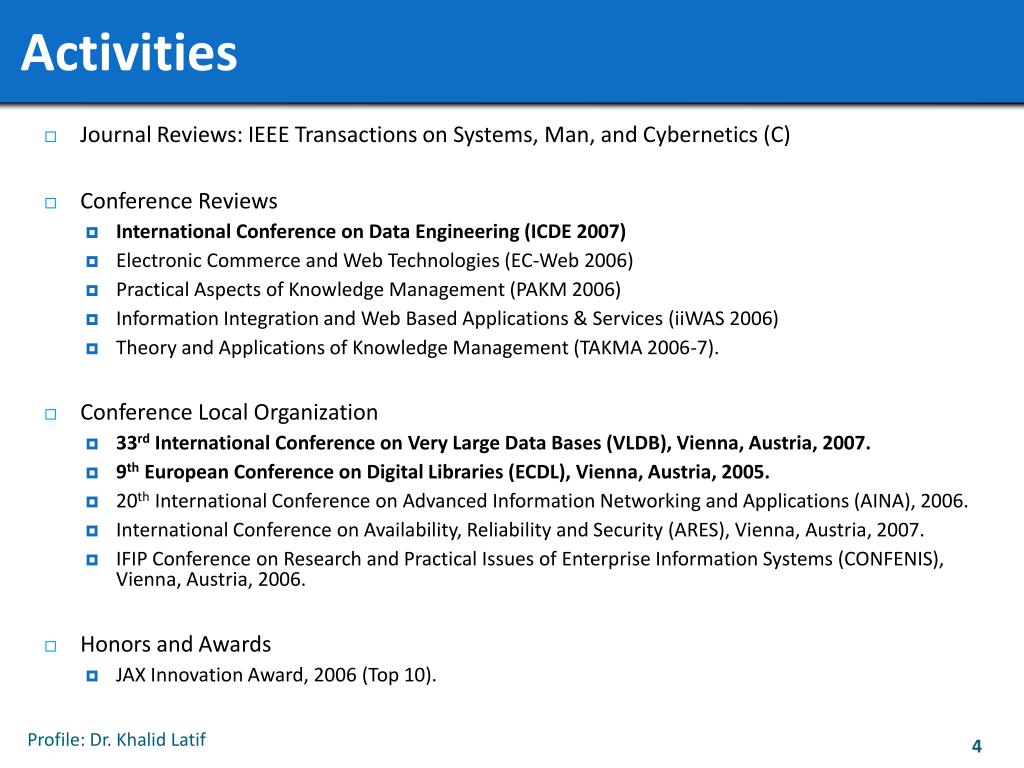Screen dimensions: 1024x768
Task: Select the 20th AINA 2006 conference line
Action: (542, 501)
